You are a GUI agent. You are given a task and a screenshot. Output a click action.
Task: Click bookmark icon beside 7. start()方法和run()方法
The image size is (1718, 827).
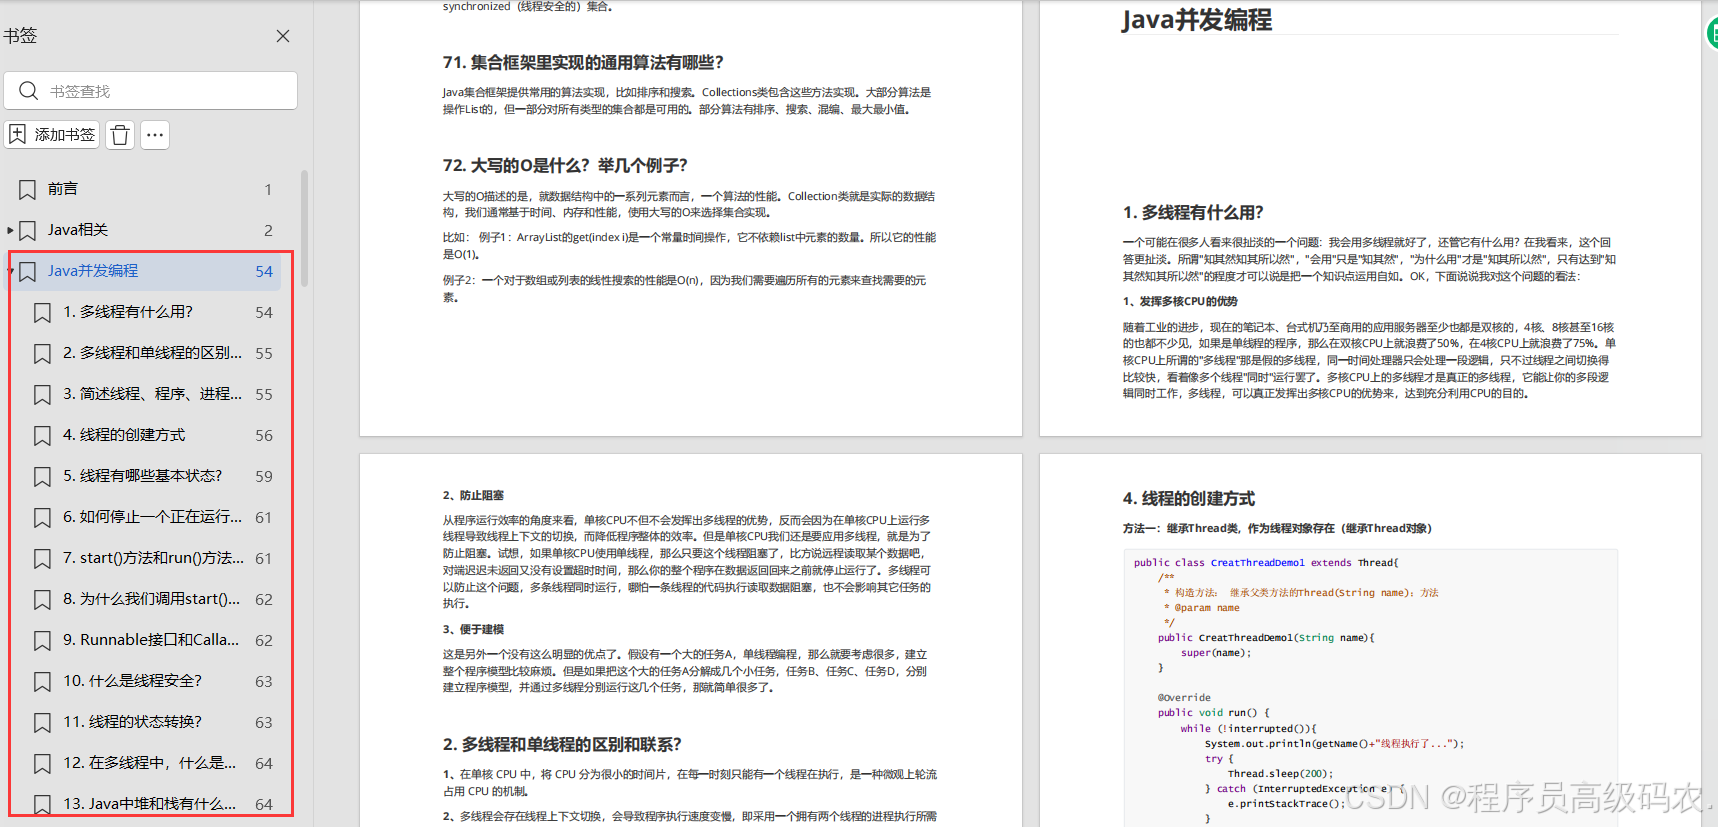click(x=42, y=559)
